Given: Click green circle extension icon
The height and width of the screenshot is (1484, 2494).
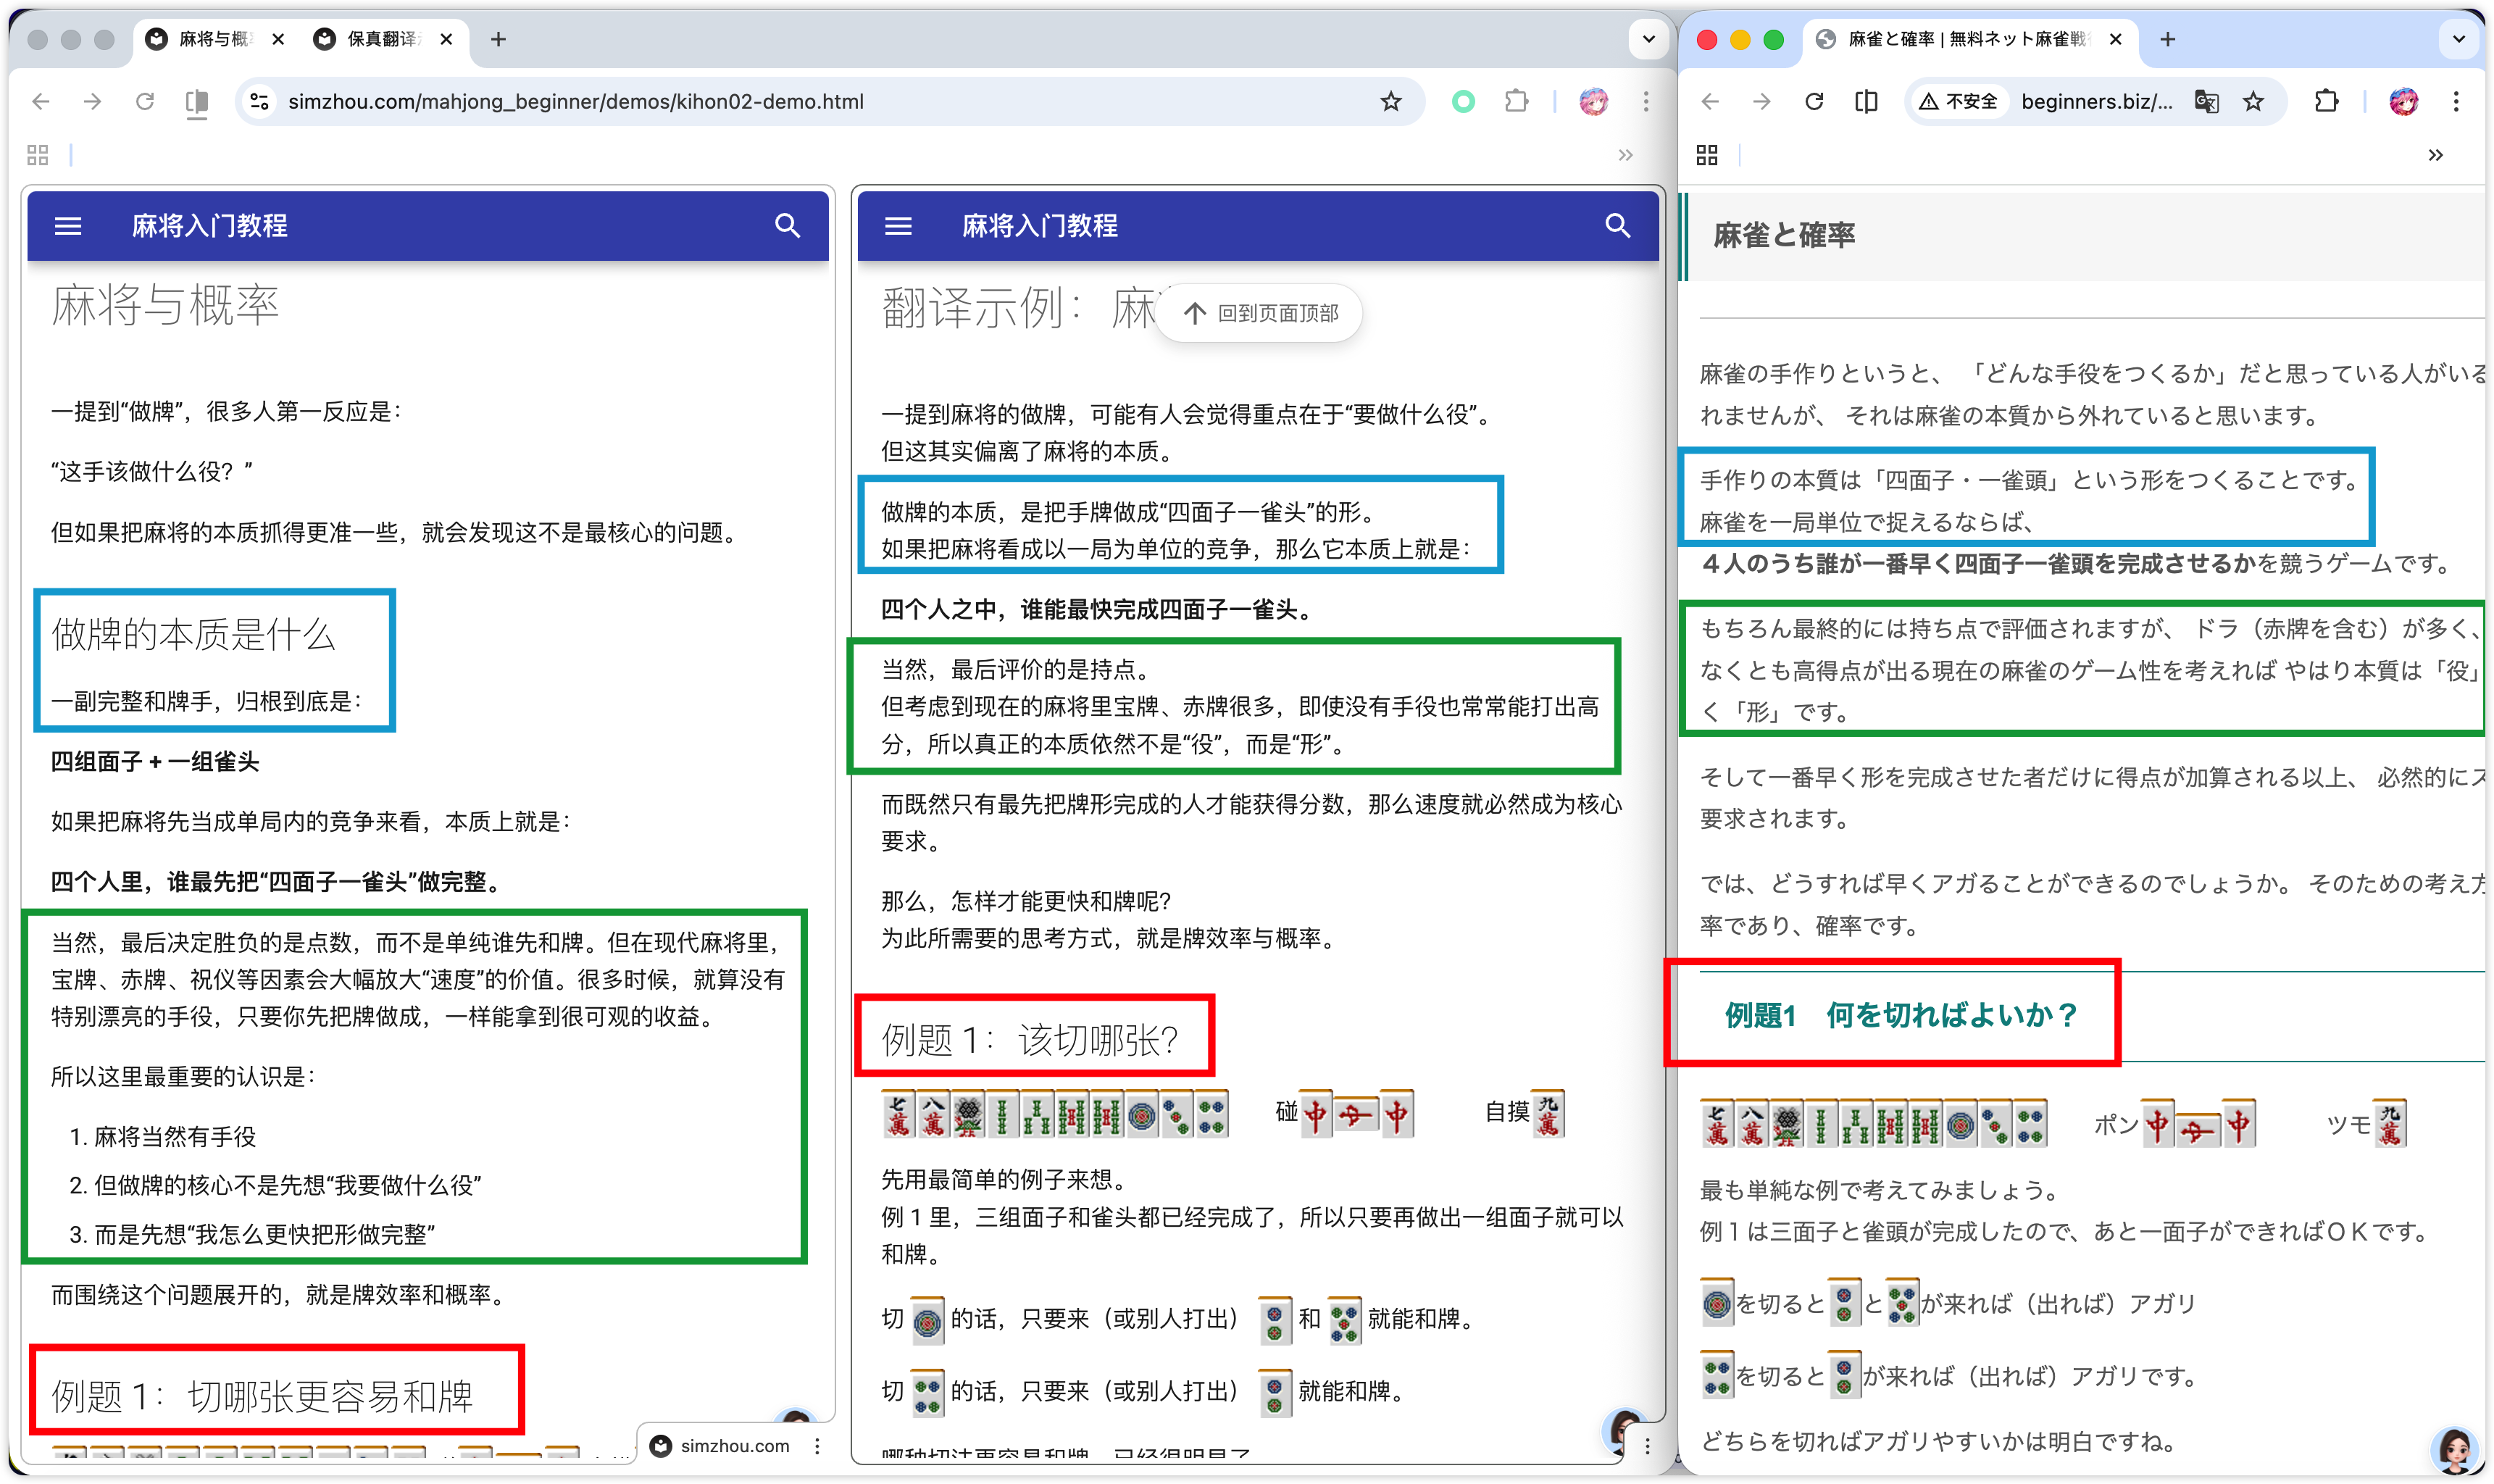Looking at the screenshot, I should pos(1463,101).
